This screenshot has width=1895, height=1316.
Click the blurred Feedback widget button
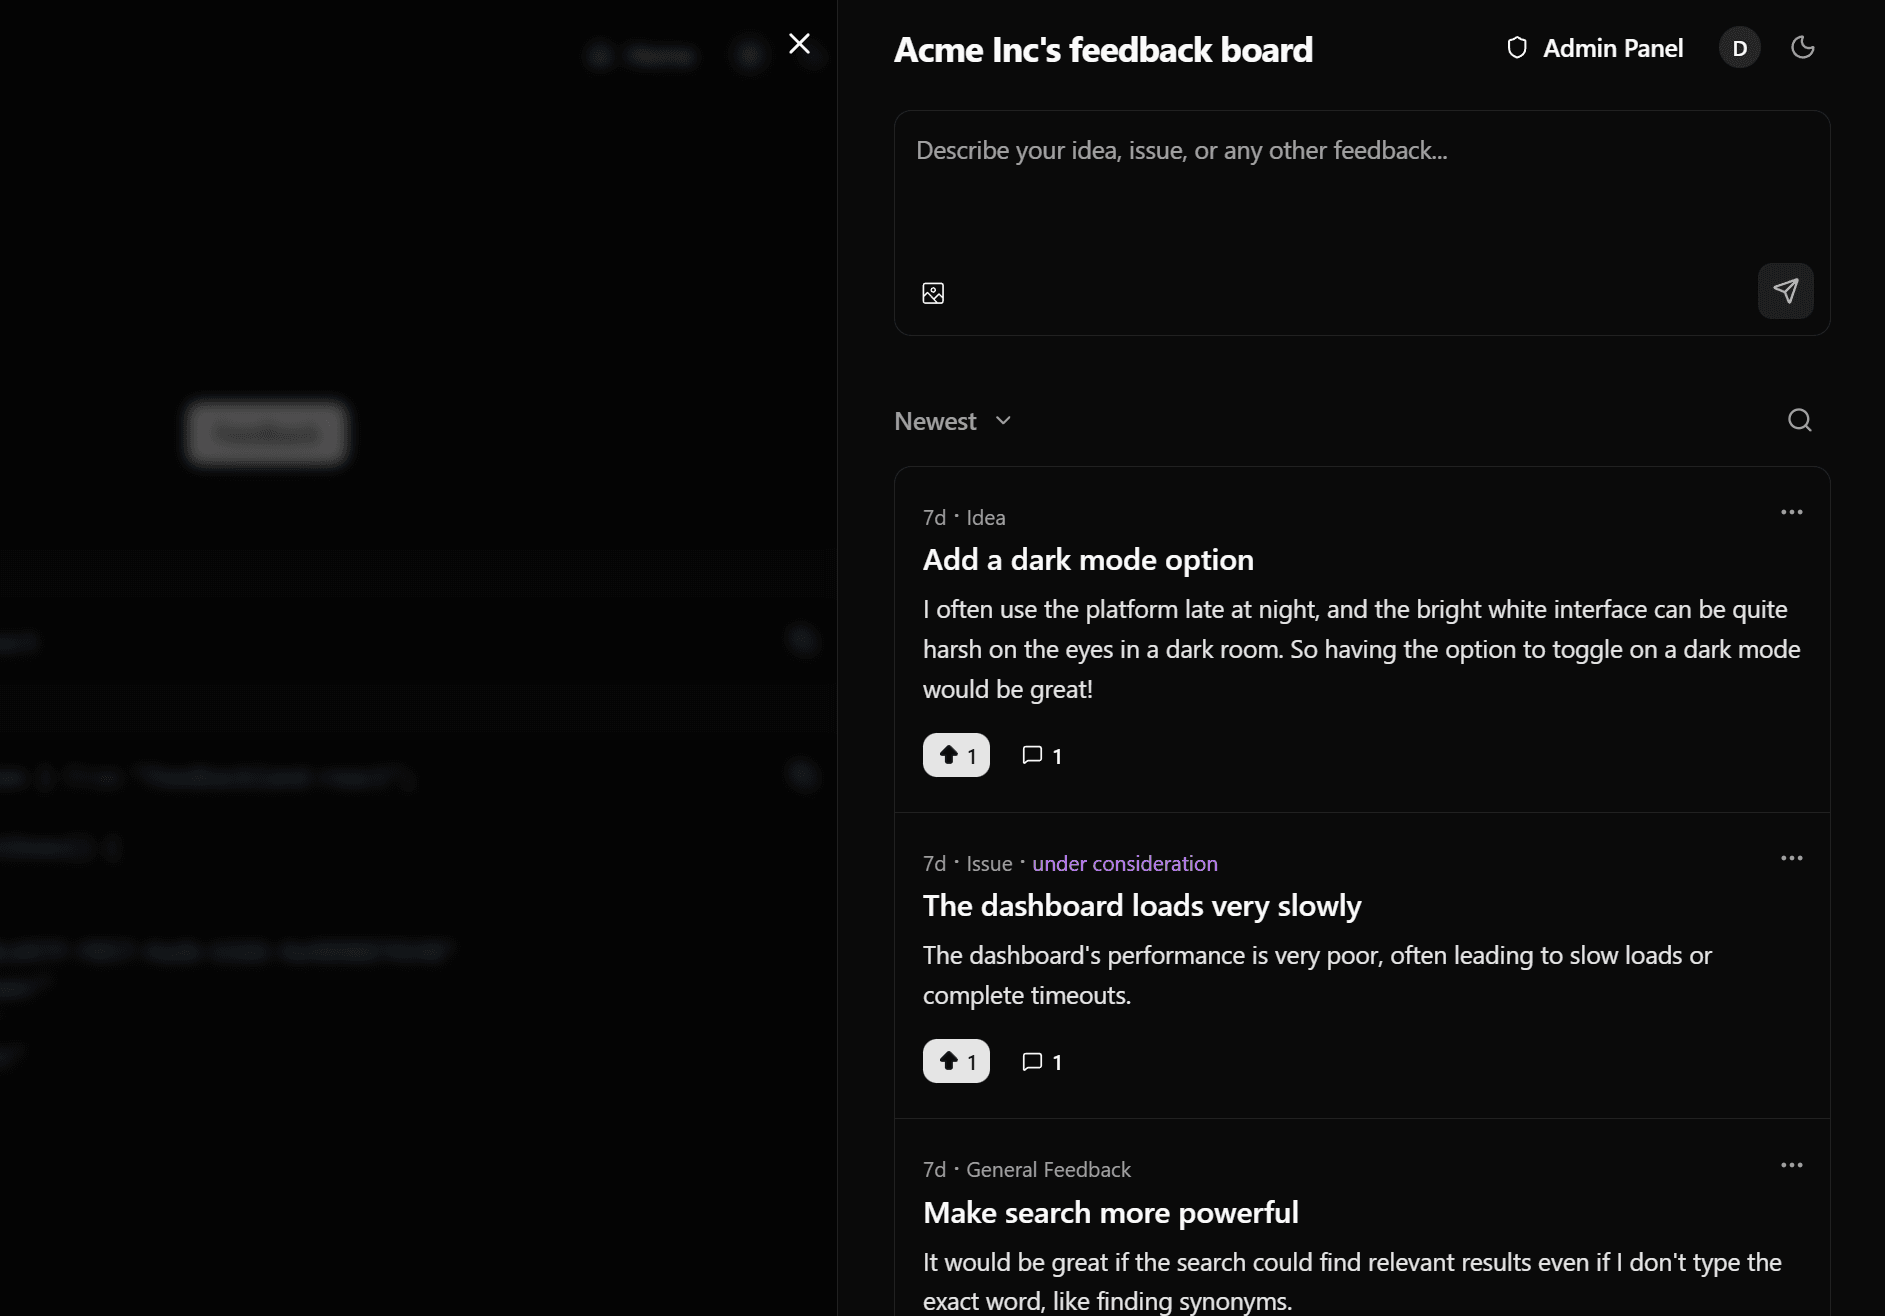(265, 433)
